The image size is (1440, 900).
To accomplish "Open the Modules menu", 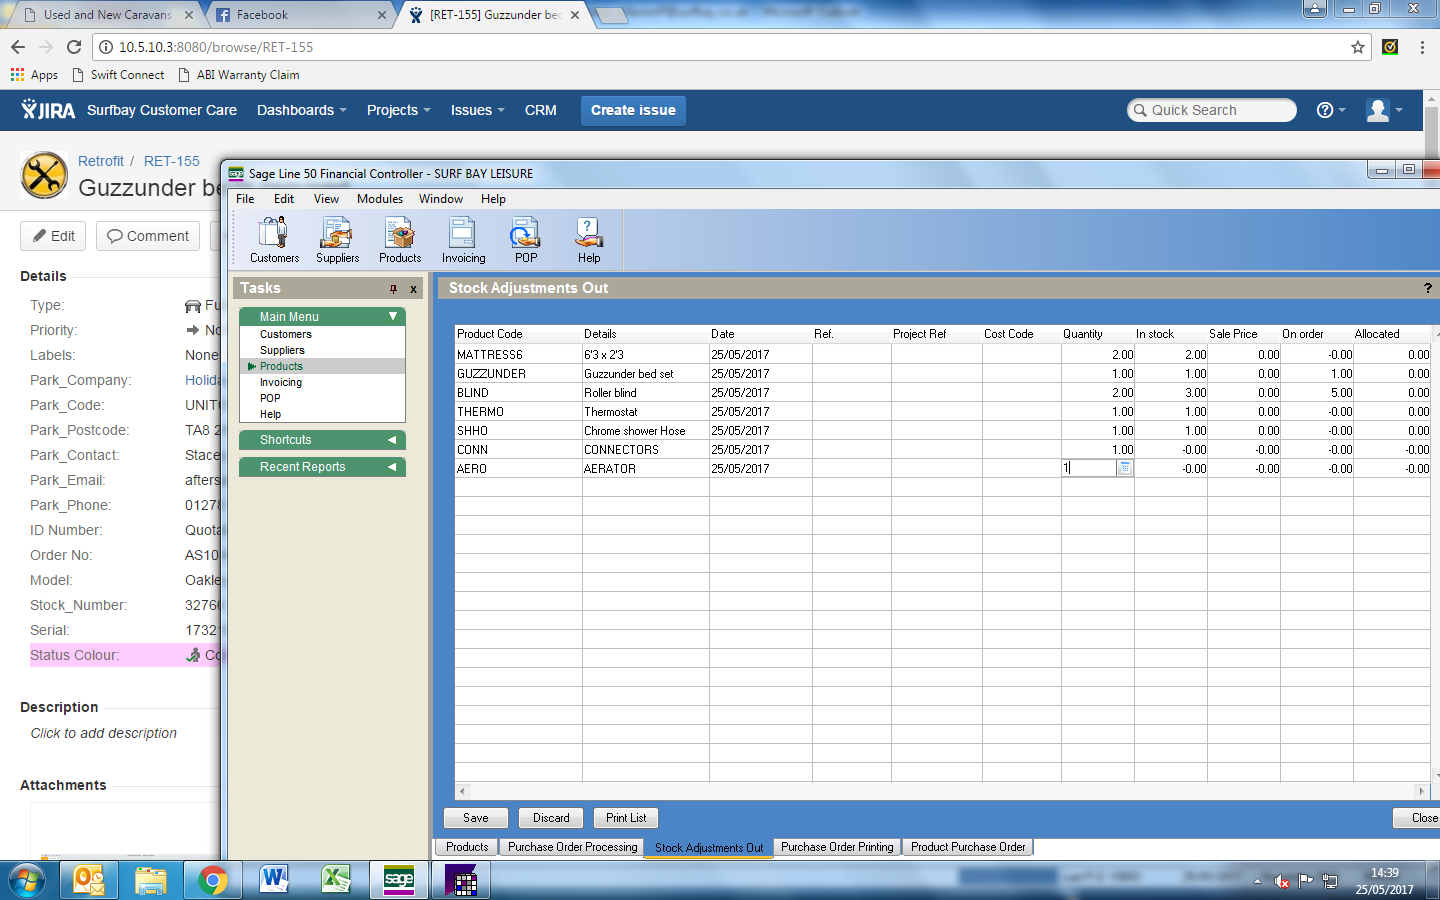I will point(380,199).
